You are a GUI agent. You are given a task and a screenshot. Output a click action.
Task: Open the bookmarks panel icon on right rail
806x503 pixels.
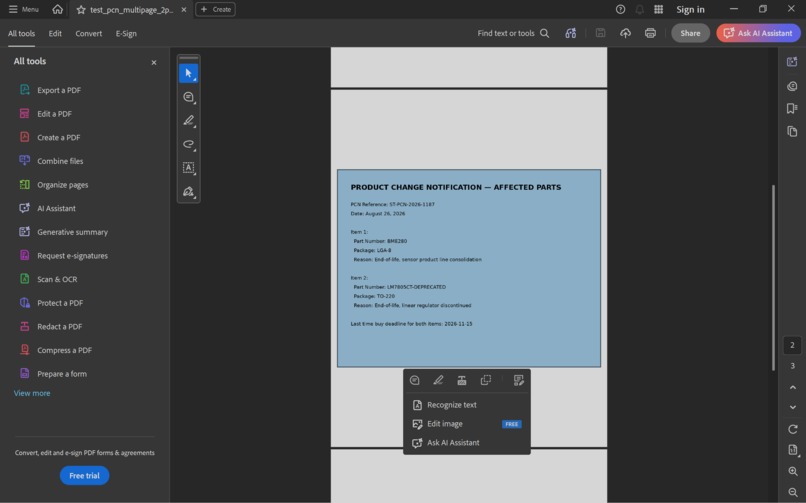[792, 108]
